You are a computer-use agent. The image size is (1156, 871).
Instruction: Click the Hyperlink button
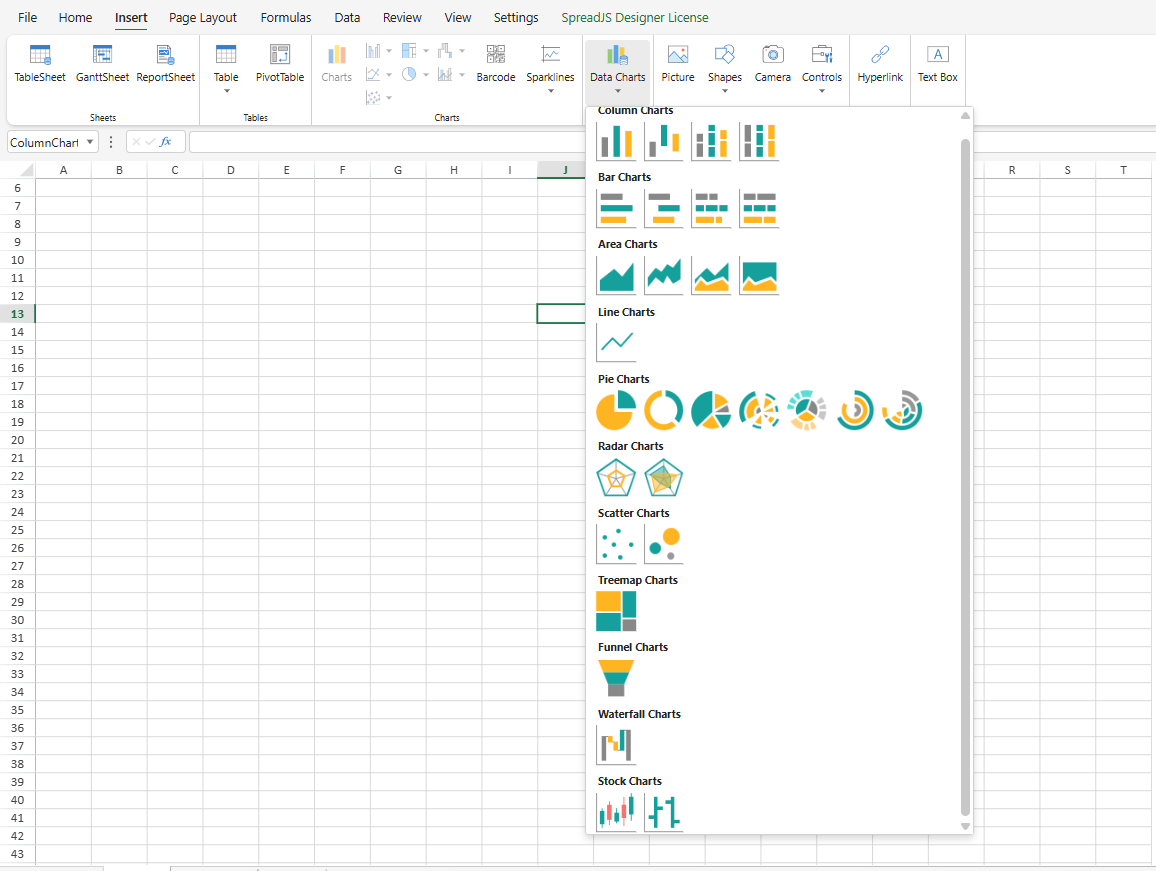[x=880, y=63]
